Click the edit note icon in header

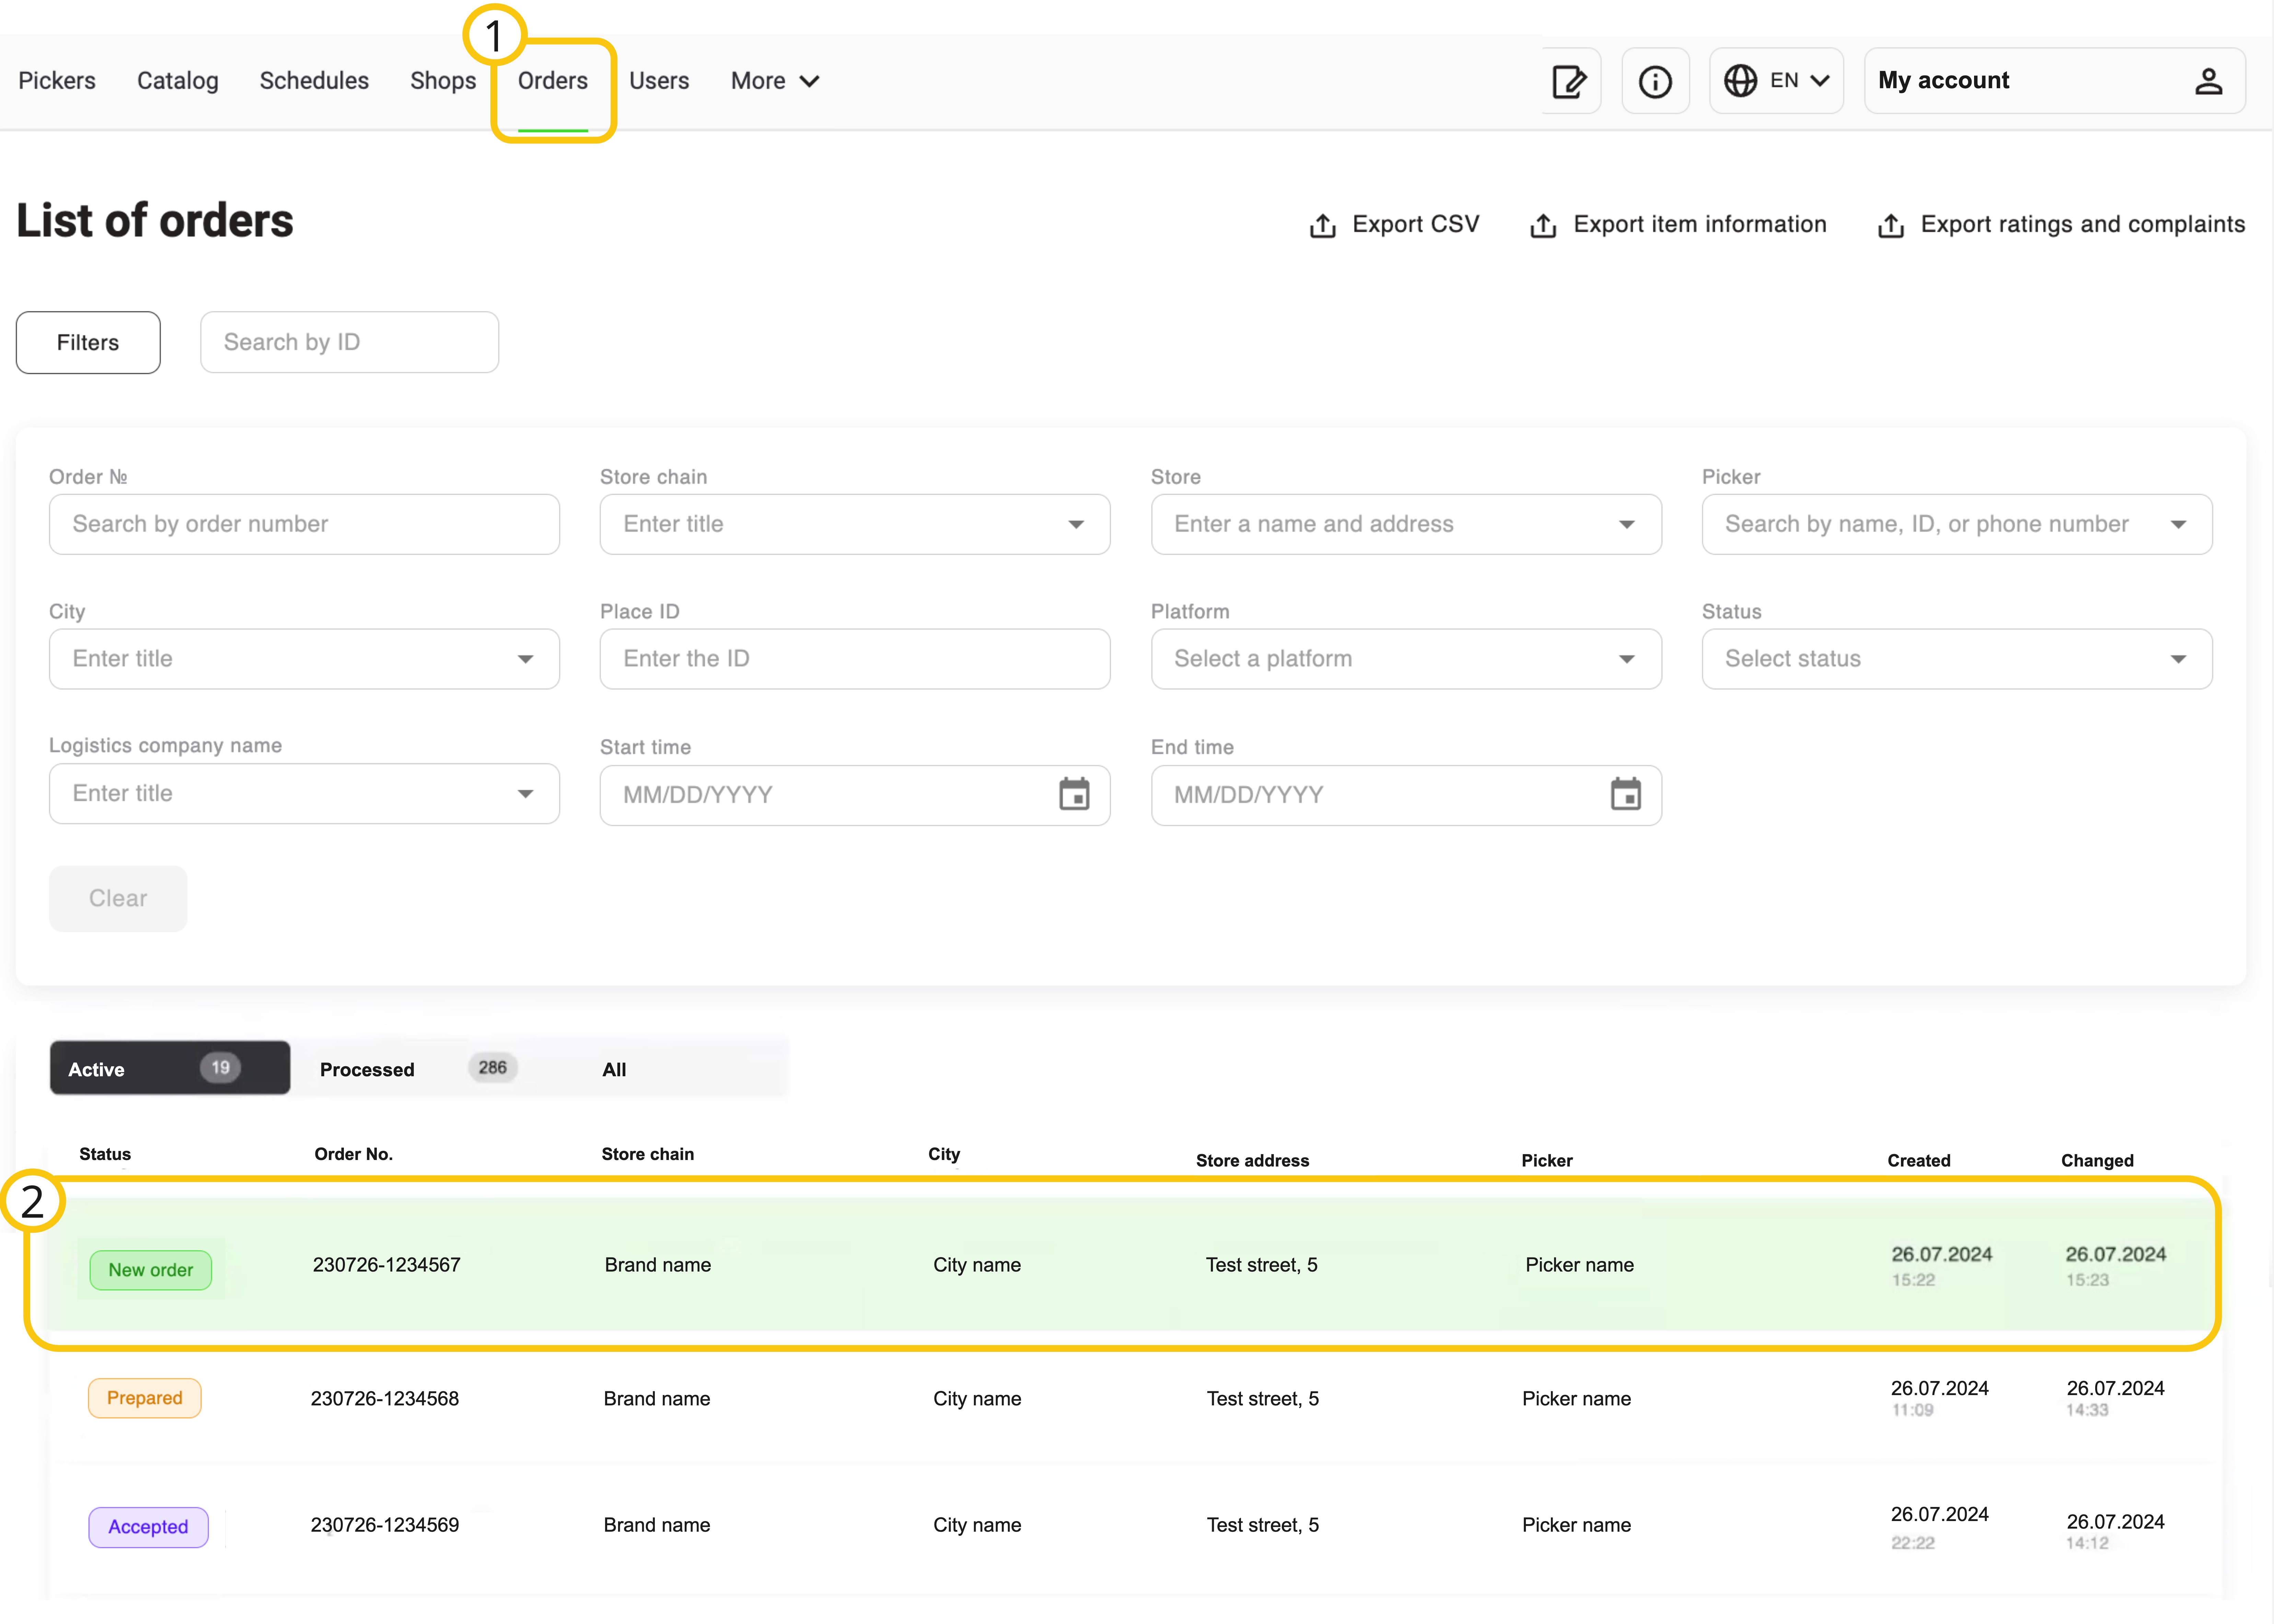pyautogui.click(x=1569, y=81)
